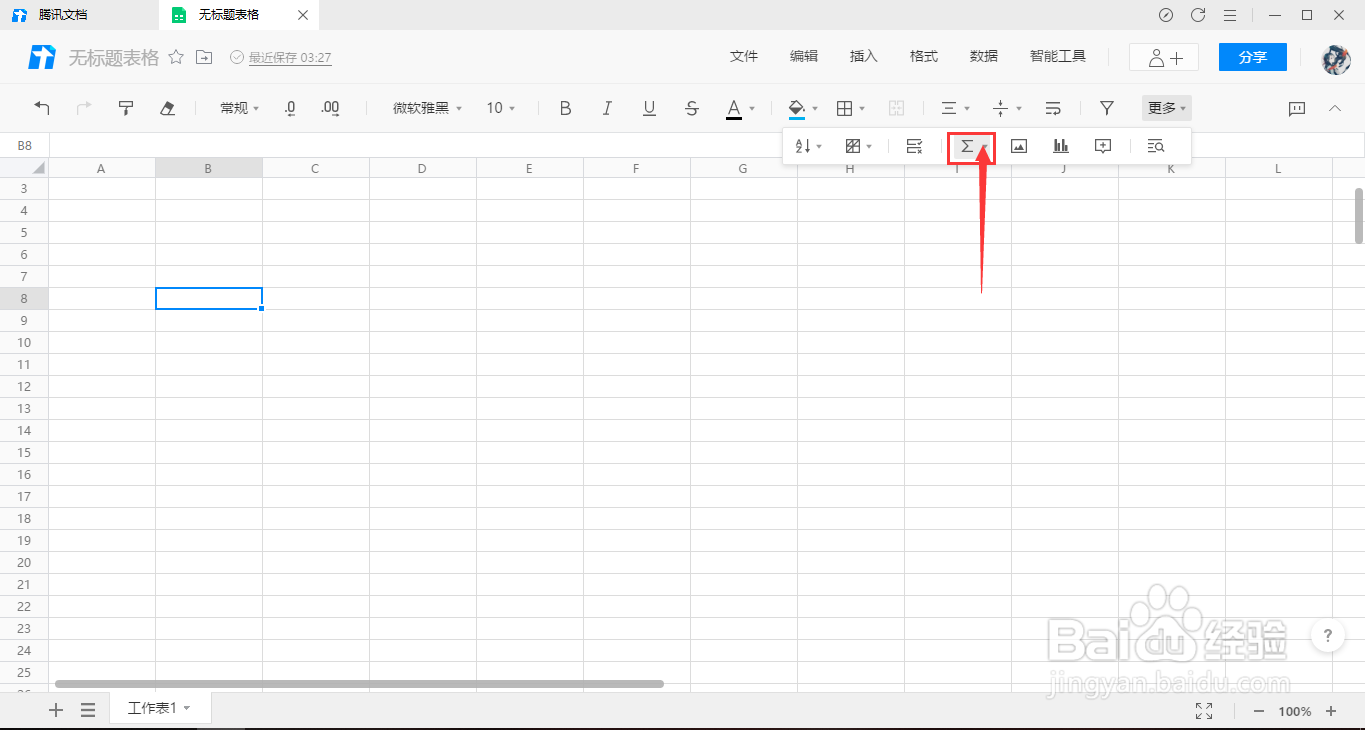The width and height of the screenshot is (1365, 730).
Task: Toggle bold formatting
Action: (x=565, y=108)
